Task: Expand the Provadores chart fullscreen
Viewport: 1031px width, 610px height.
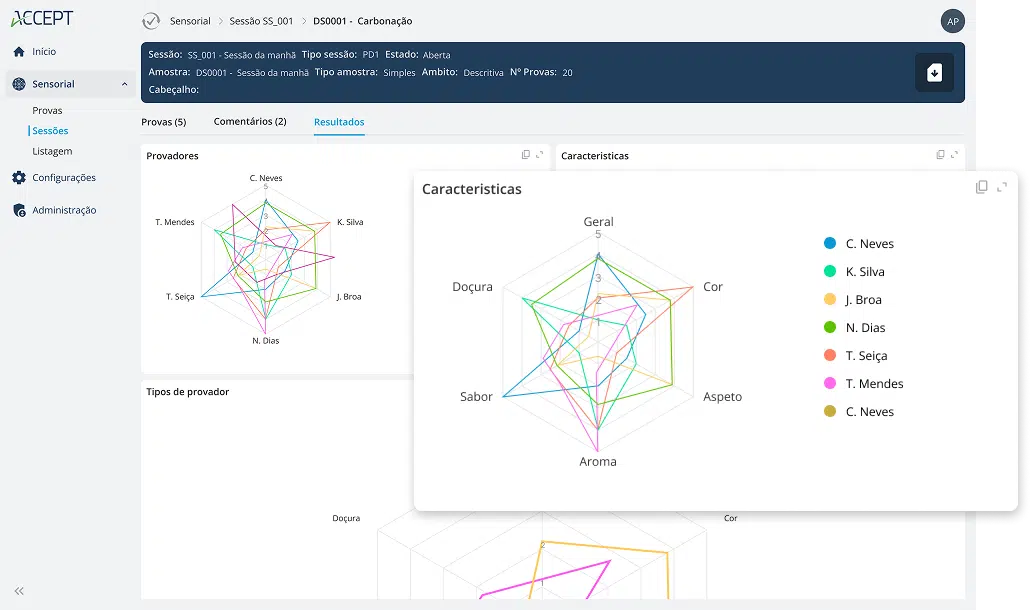Action: click(x=540, y=154)
